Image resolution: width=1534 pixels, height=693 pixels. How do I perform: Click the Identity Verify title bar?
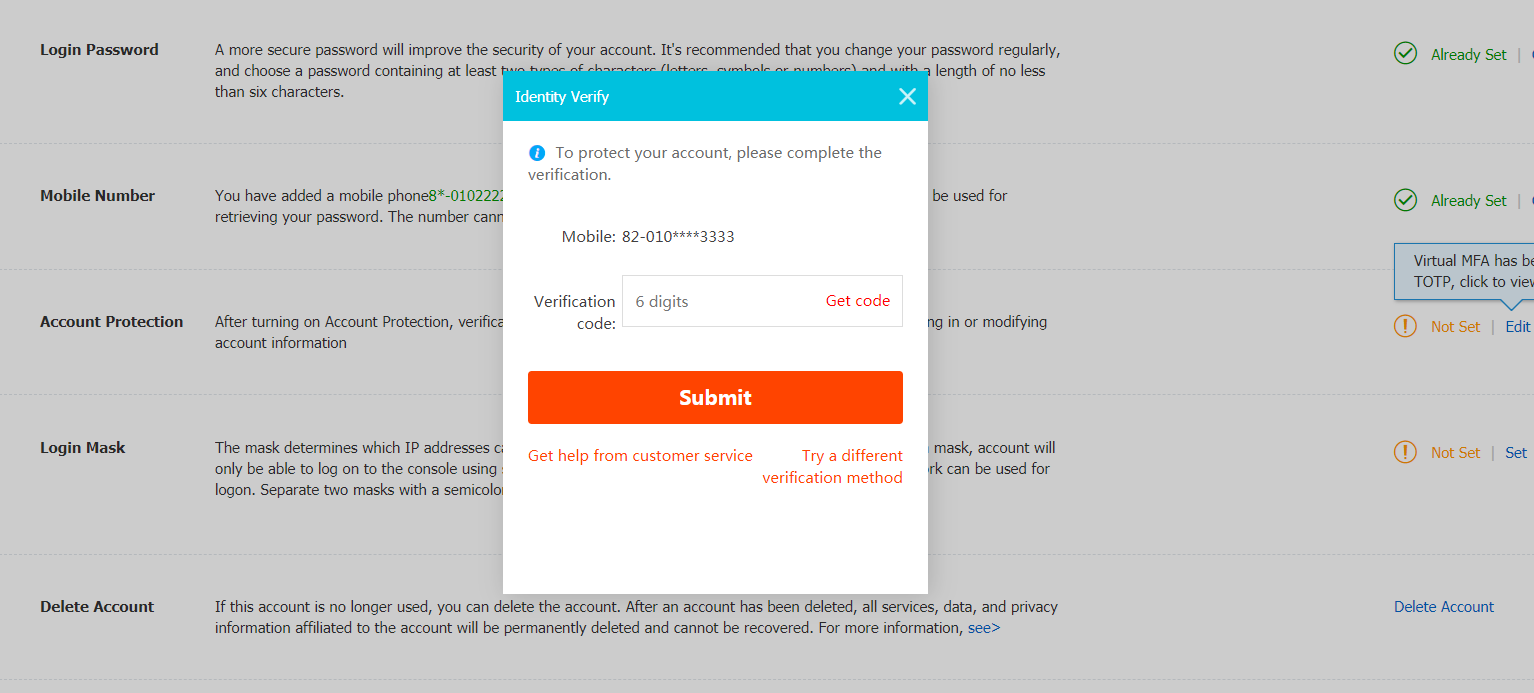coord(715,96)
